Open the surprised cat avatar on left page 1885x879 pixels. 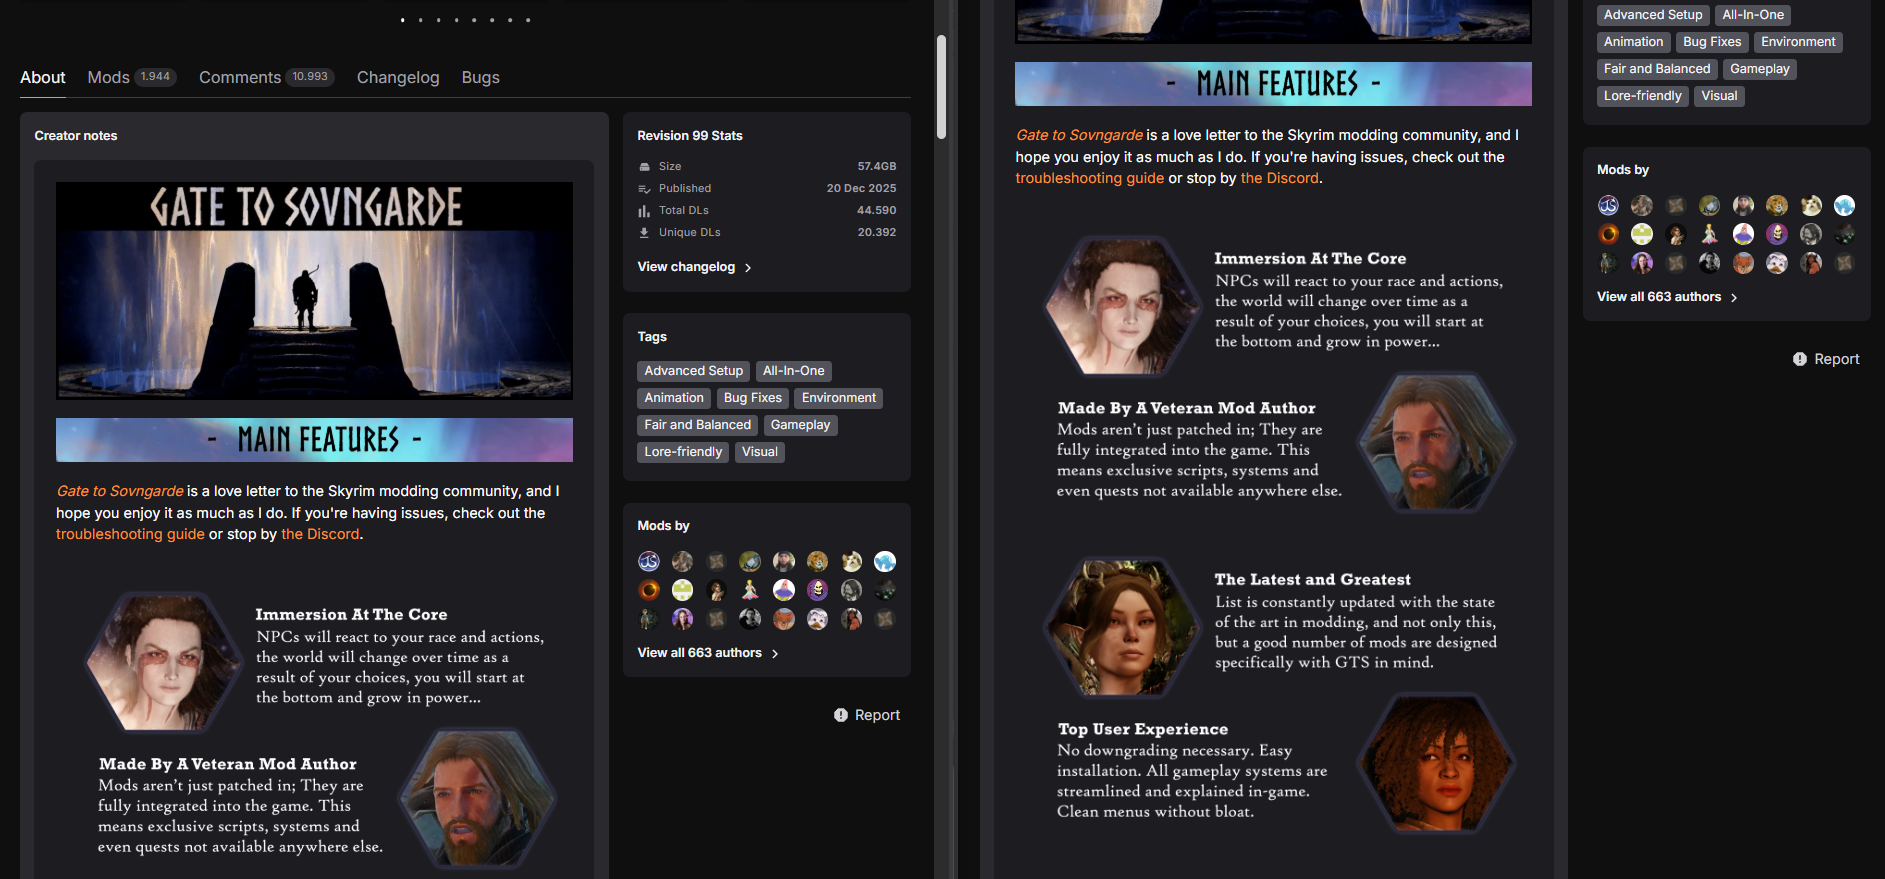coord(852,561)
